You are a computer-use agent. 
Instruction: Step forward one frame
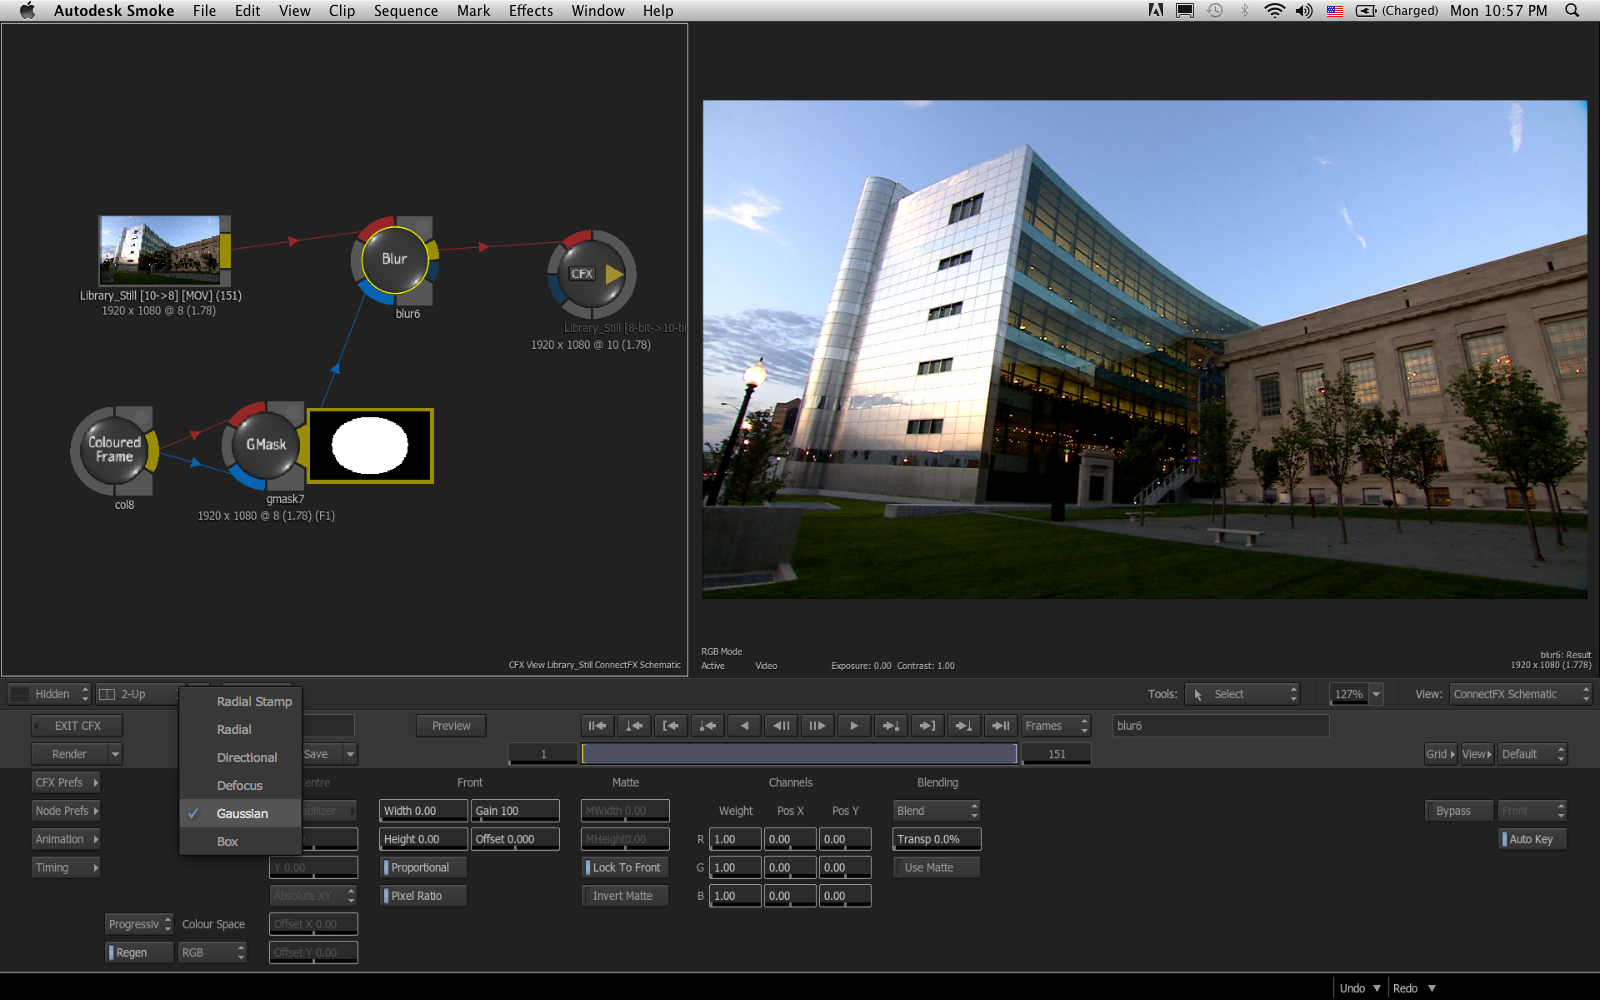coord(817,726)
